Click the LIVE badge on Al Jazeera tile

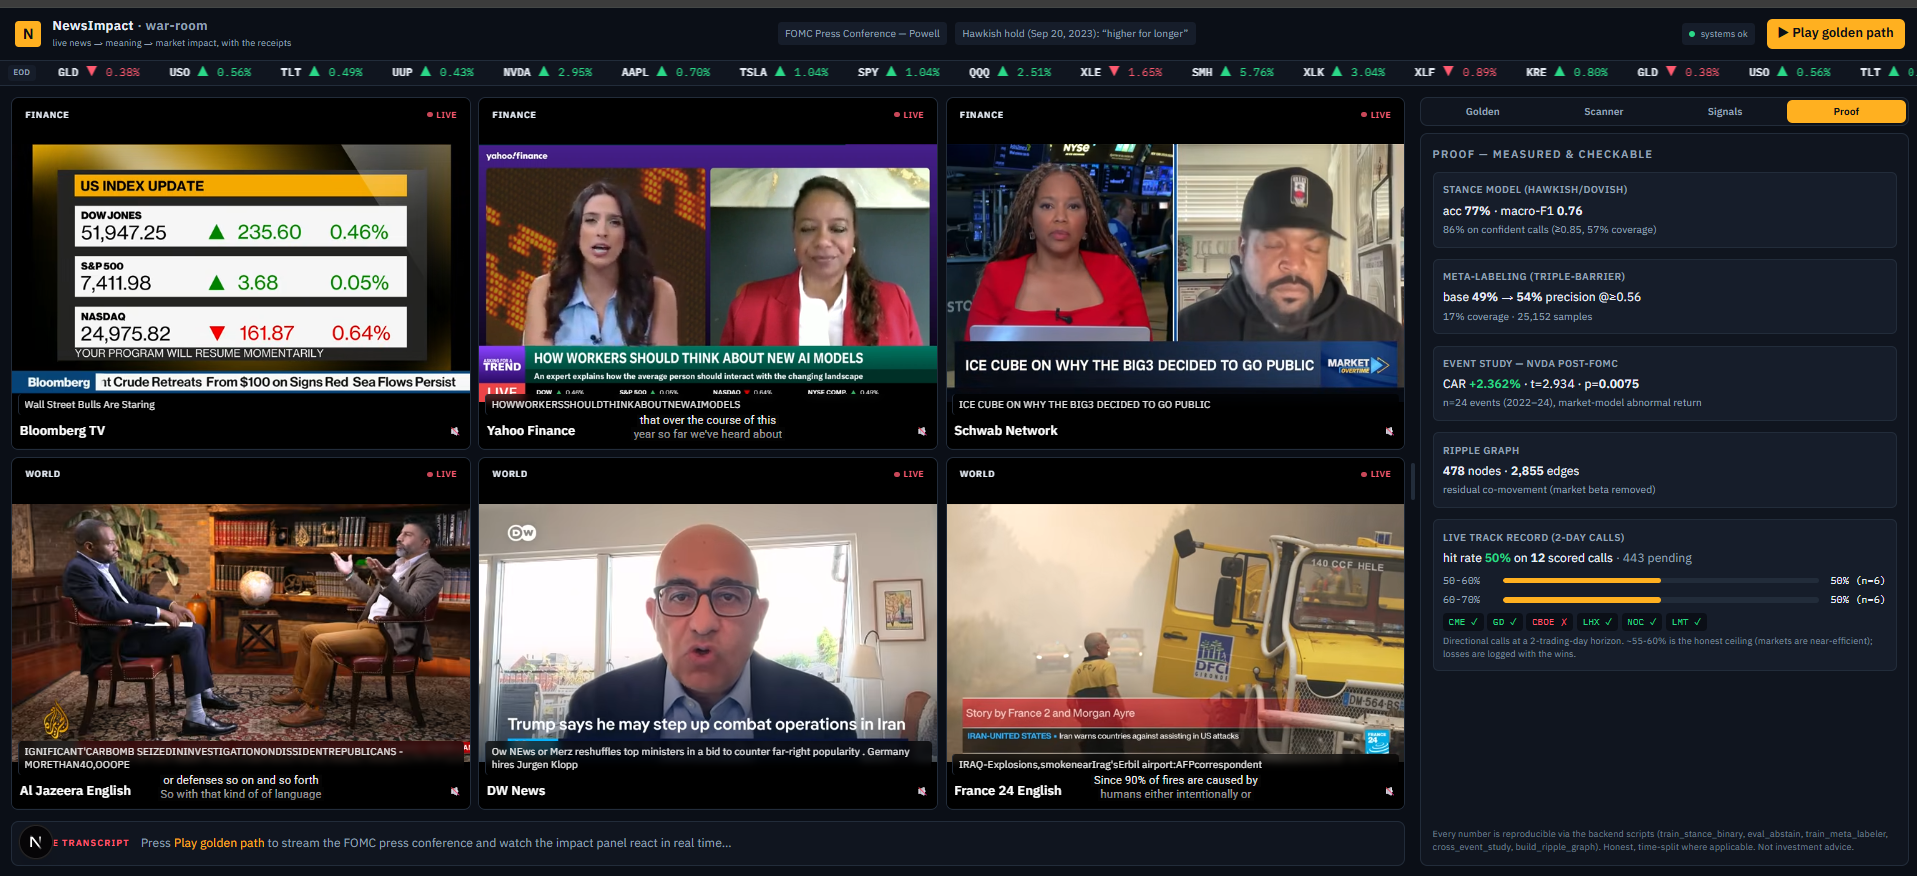tap(442, 474)
